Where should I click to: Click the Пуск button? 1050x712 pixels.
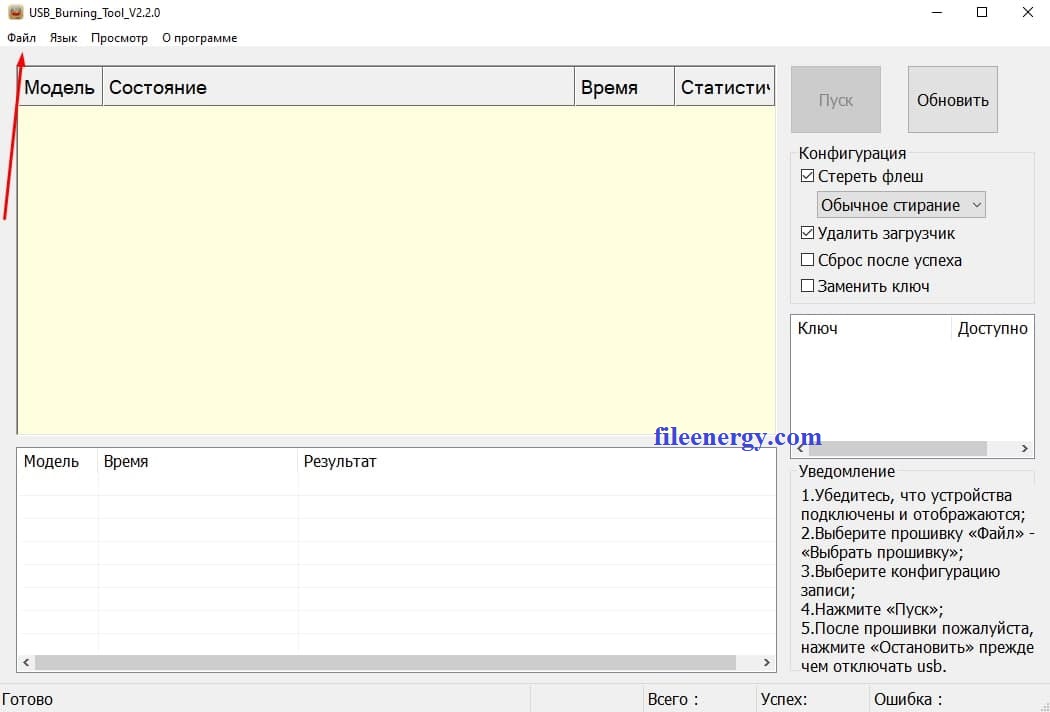click(836, 100)
